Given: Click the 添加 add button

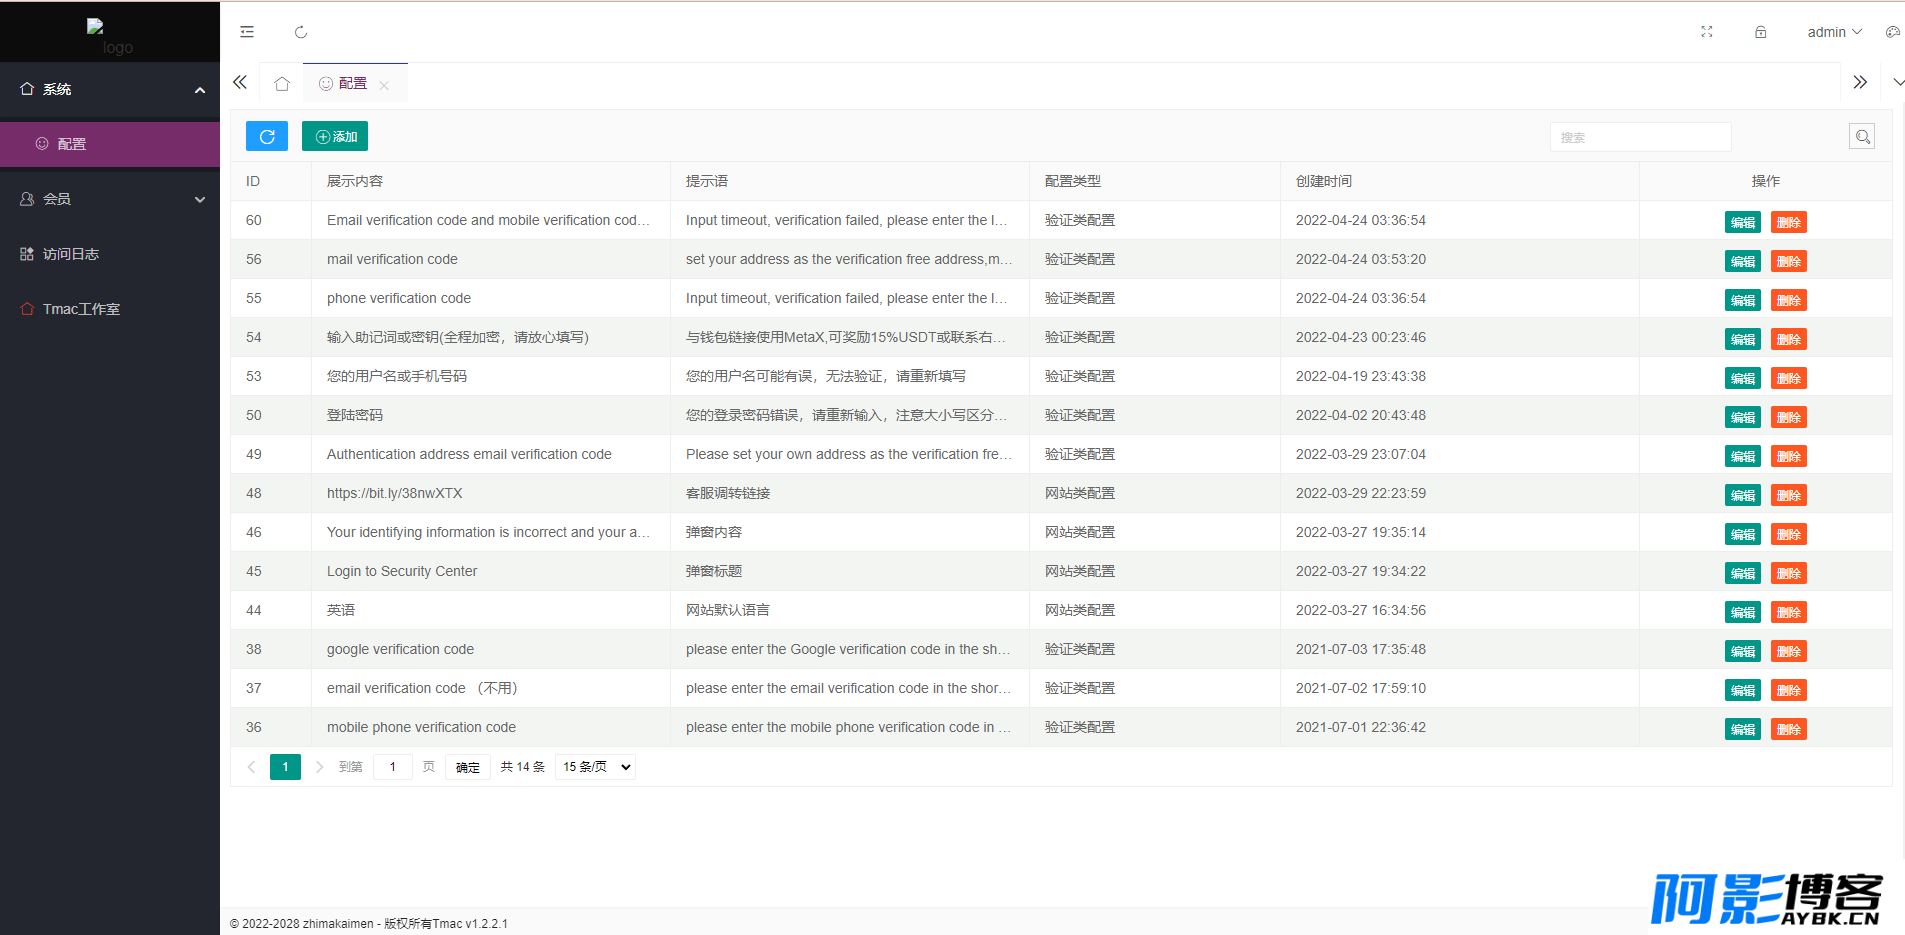Looking at the screenshot, I should click(x=335, y=136).
